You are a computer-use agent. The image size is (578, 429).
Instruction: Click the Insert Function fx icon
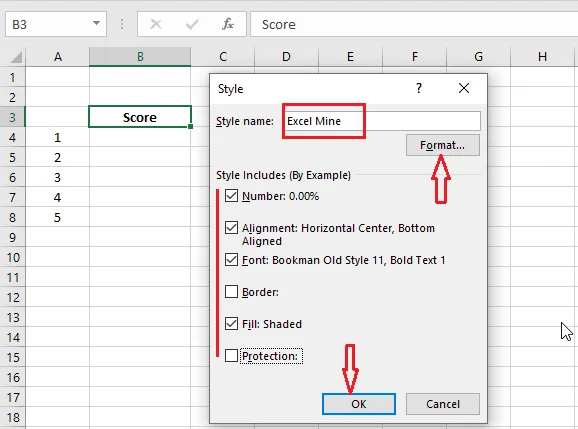[228, 24]
